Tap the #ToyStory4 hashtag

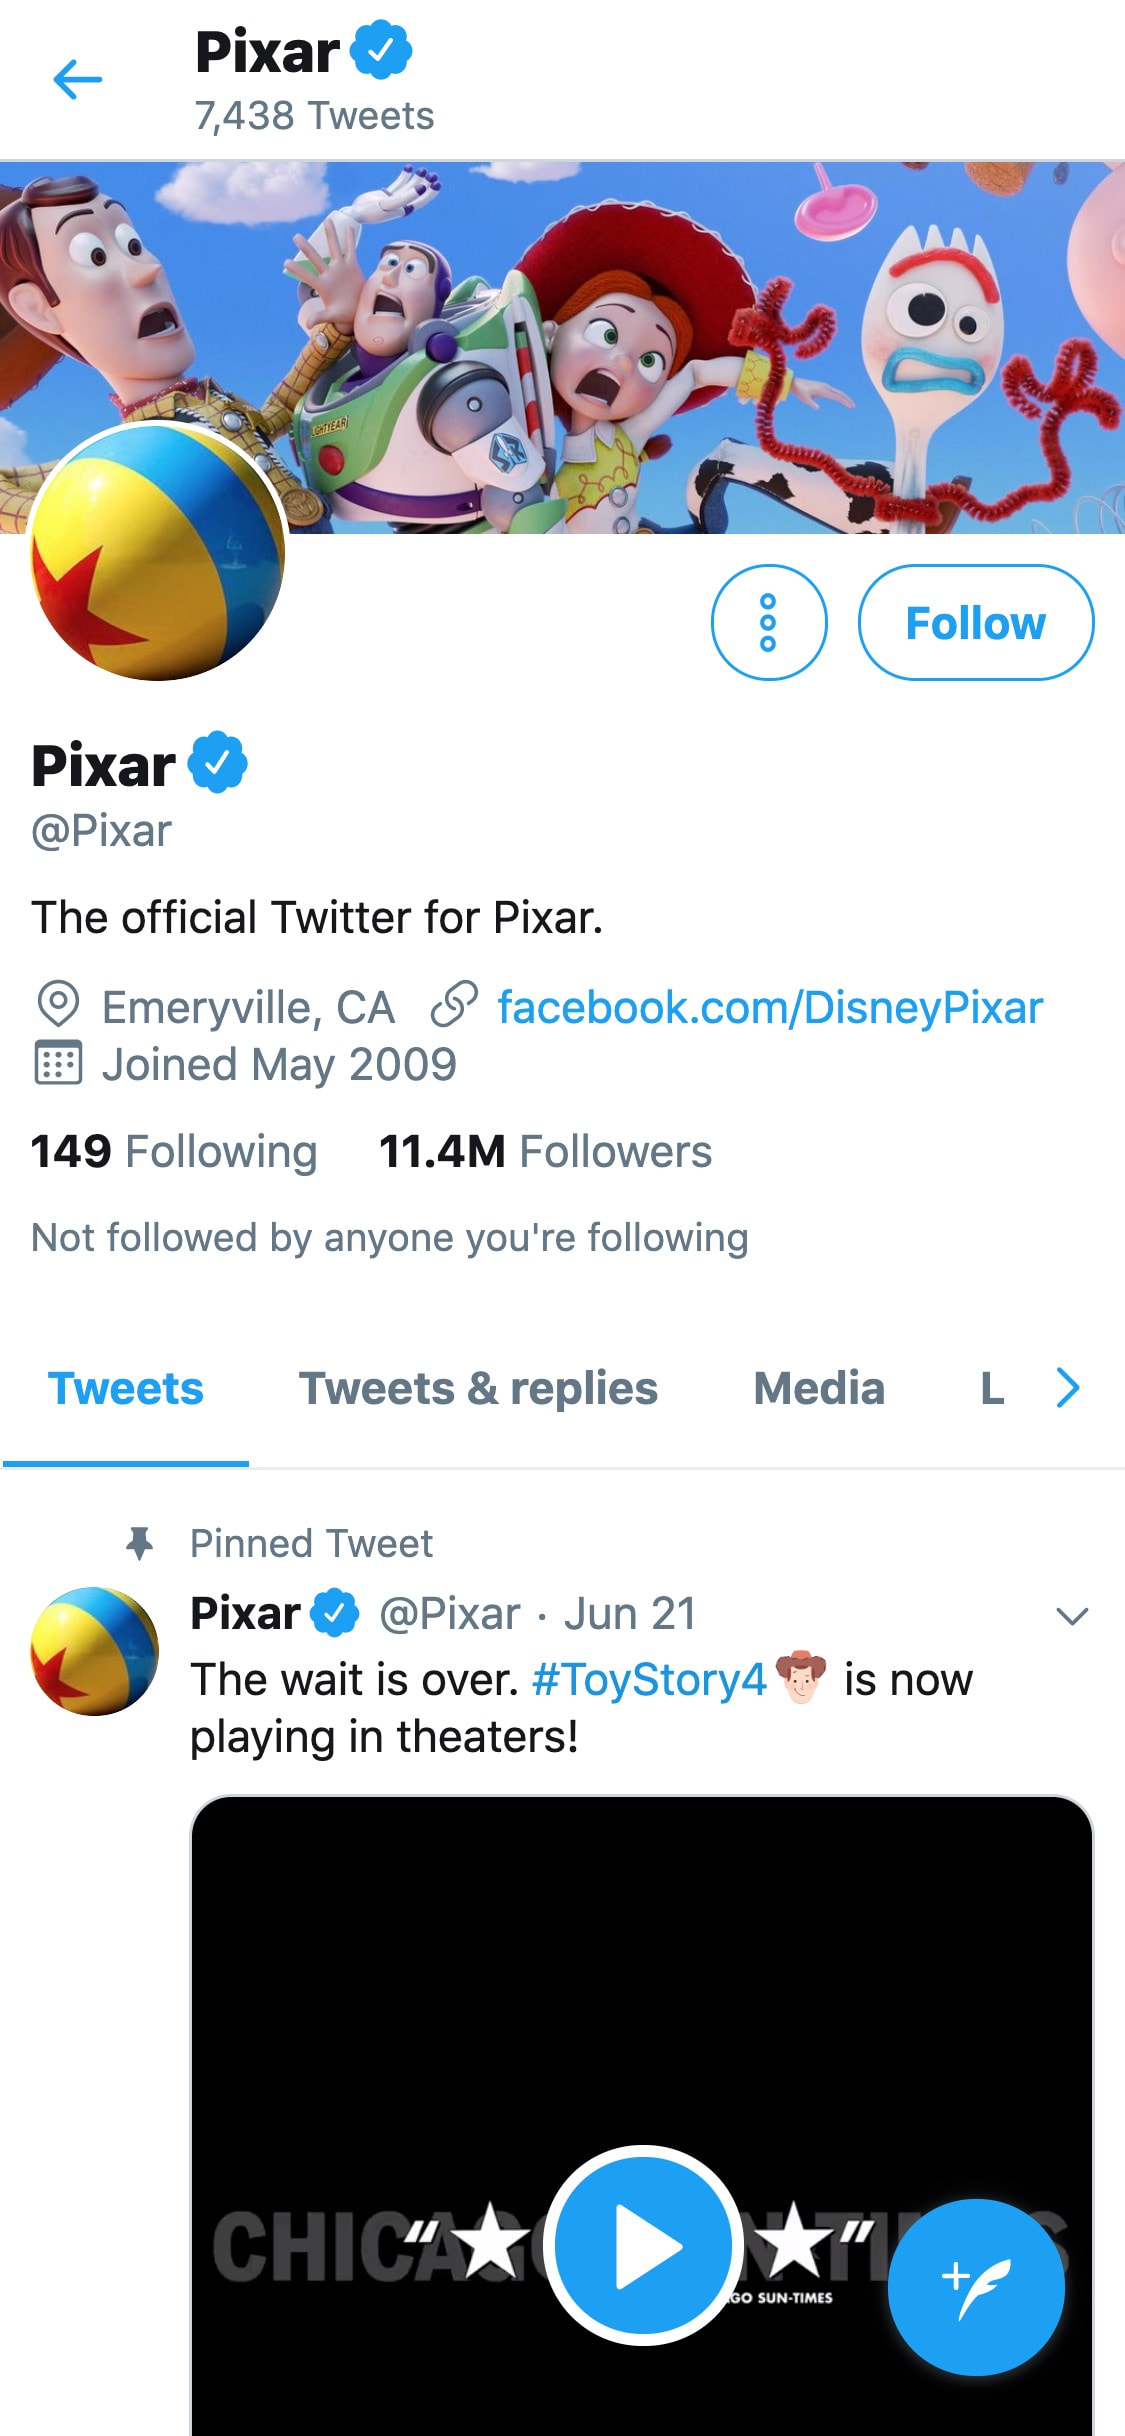649,1680
